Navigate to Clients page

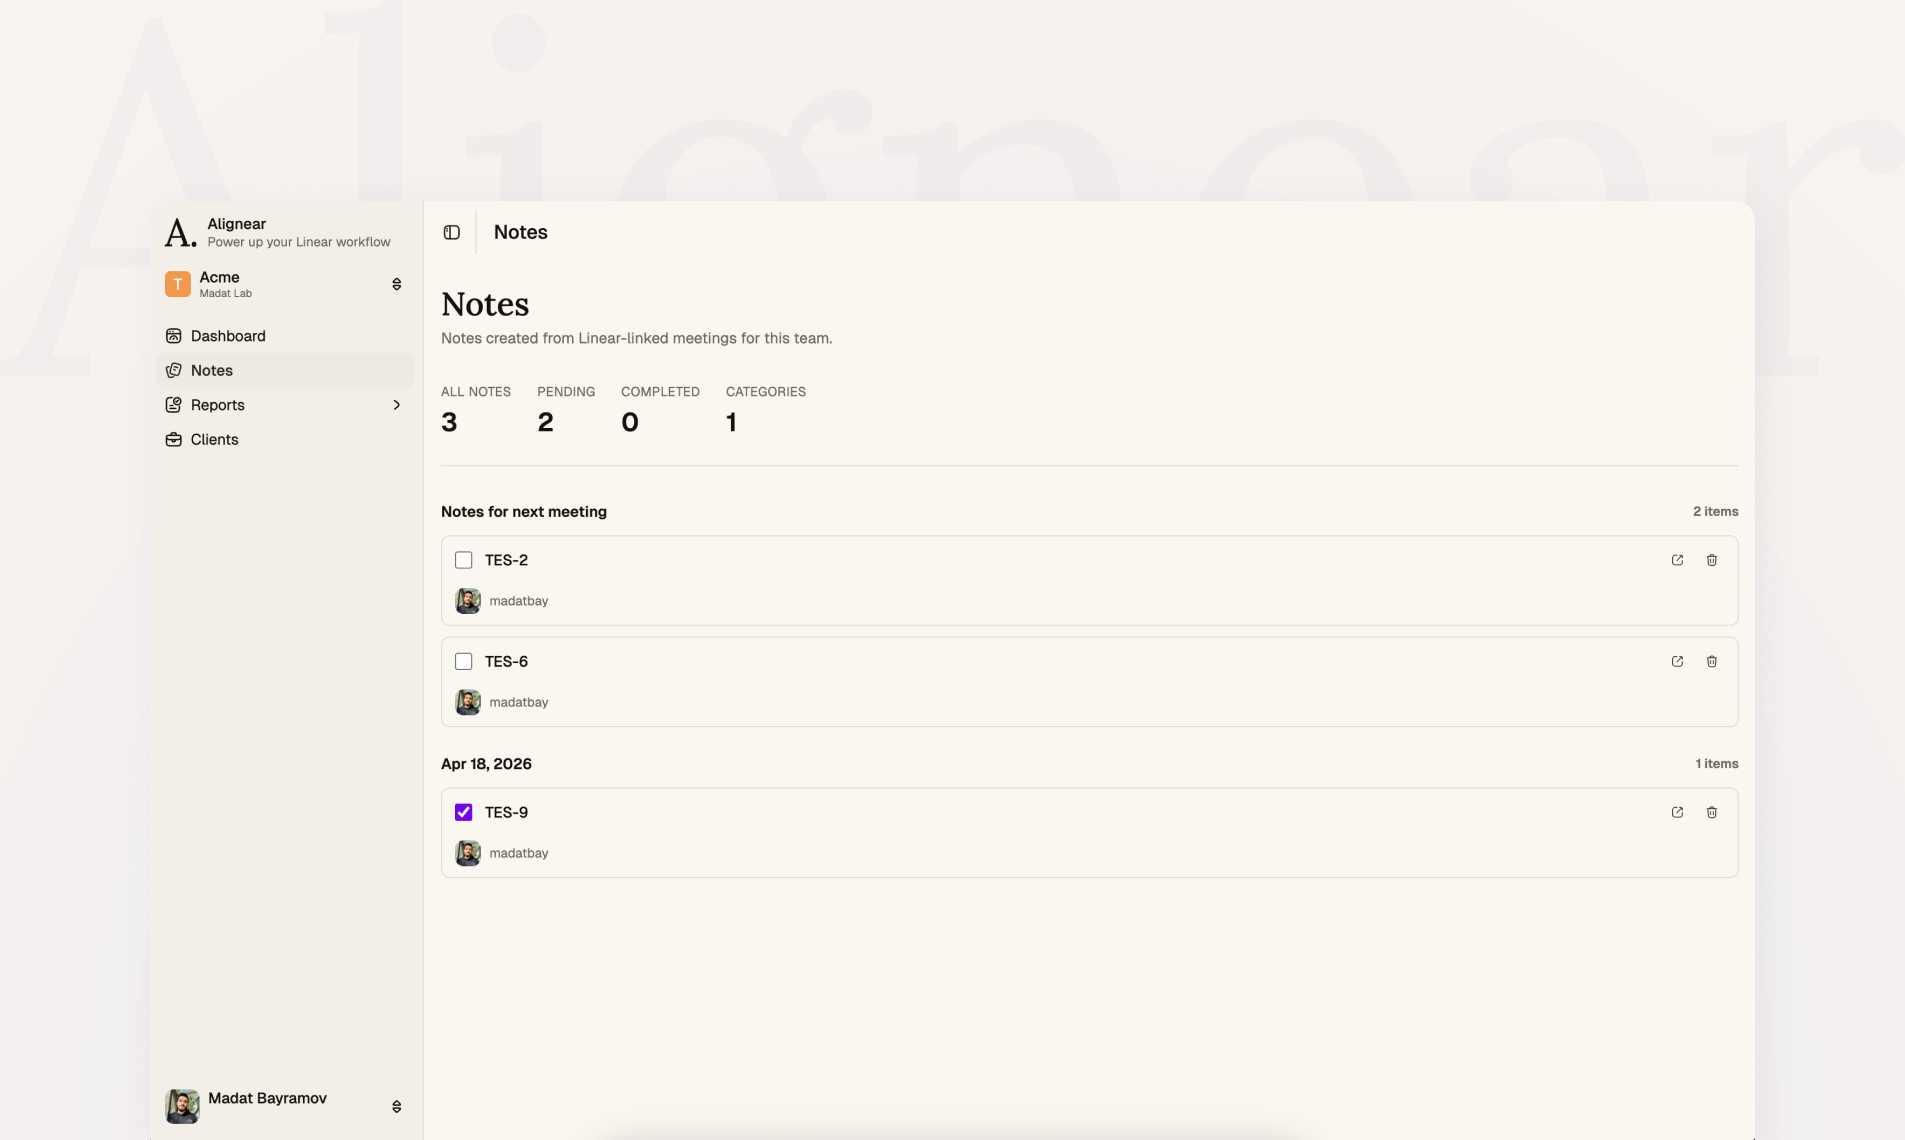point(285,439)
